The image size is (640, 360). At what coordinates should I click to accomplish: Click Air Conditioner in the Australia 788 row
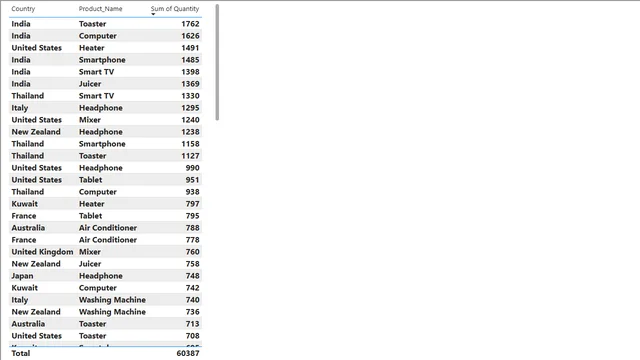click(108, 228)
